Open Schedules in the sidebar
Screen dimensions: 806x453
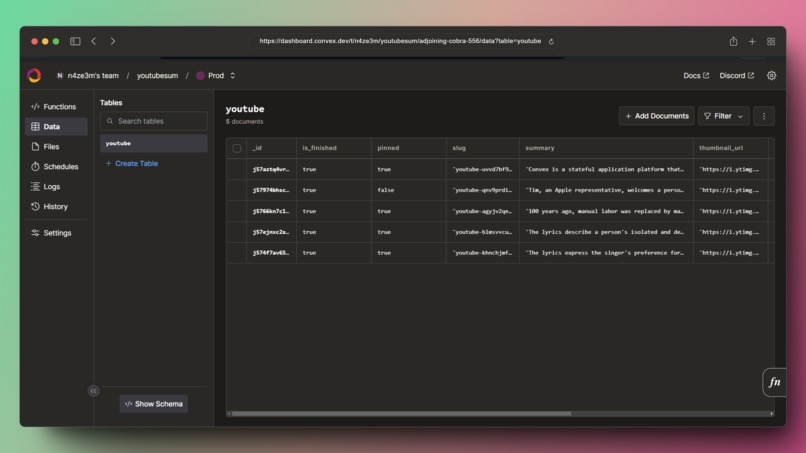(56, 167)
